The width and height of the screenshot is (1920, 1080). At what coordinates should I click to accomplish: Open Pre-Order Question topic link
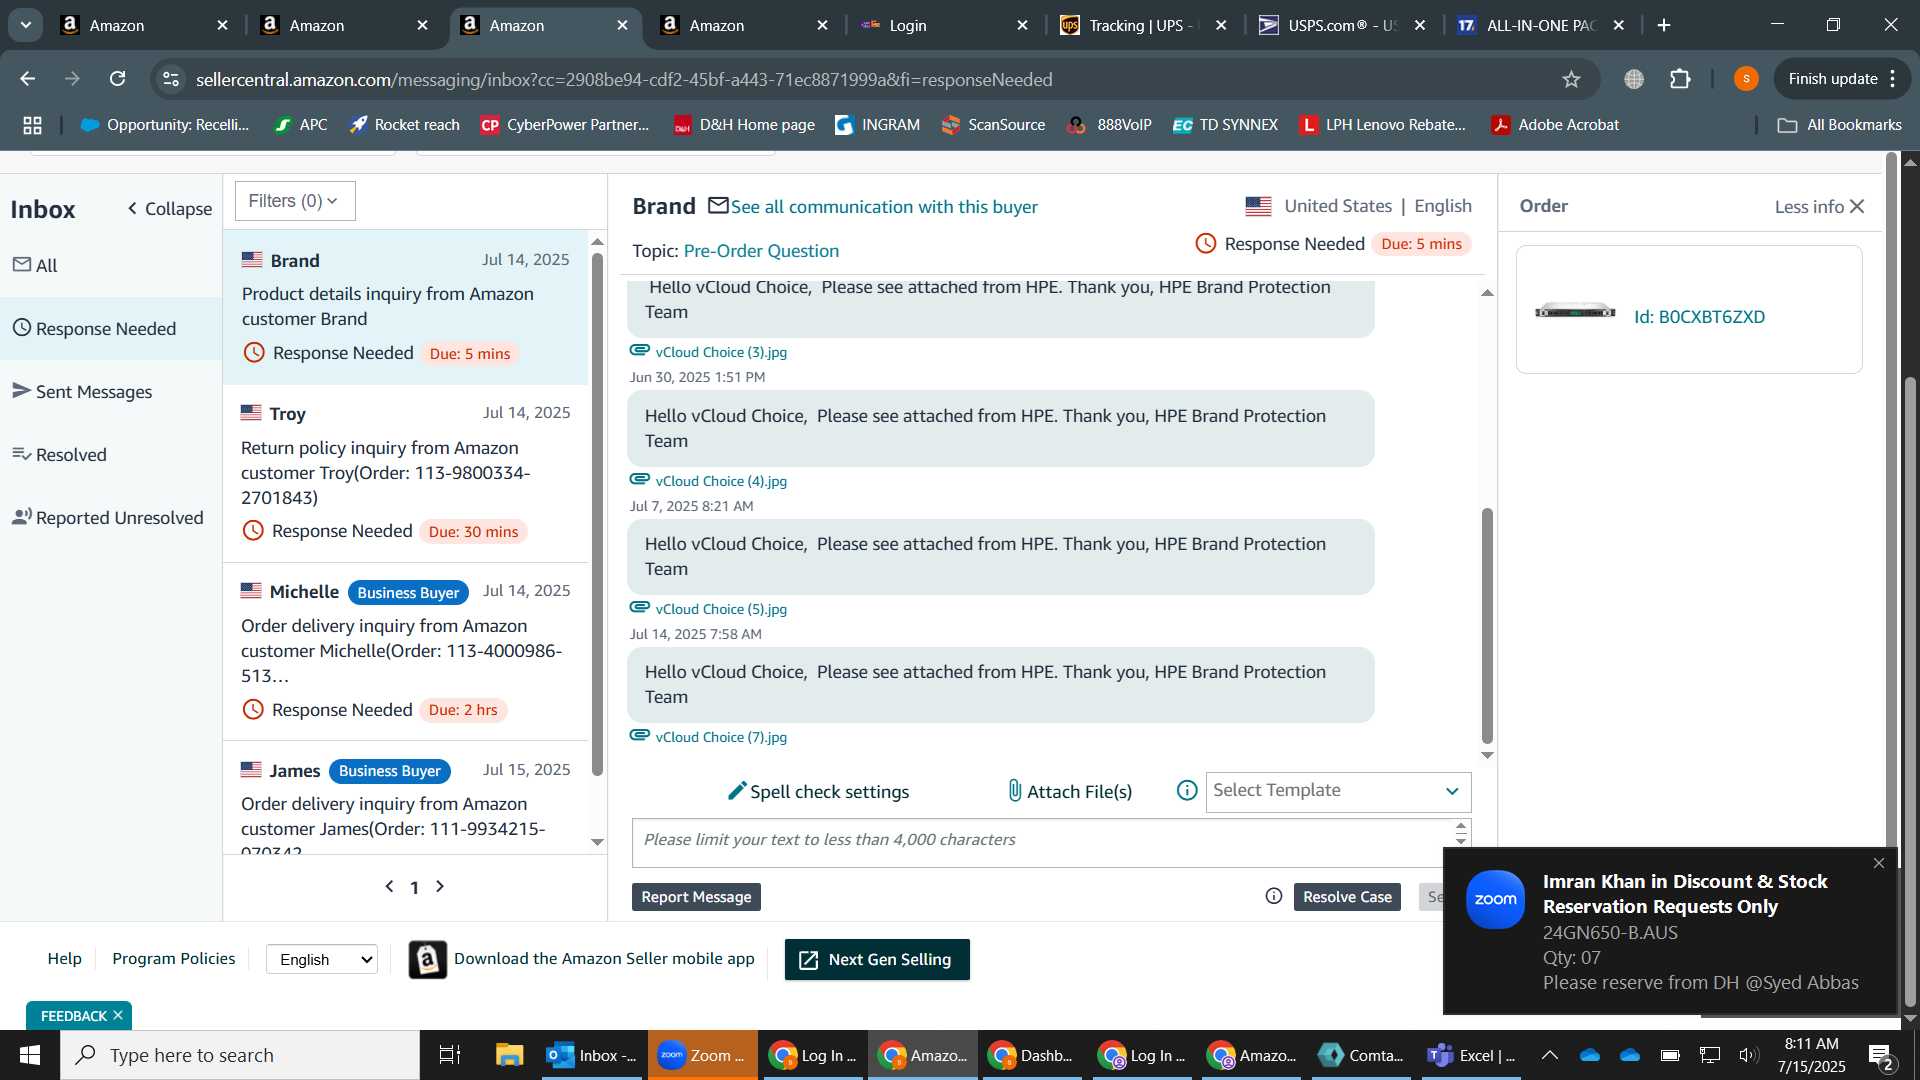tap(761, 251)
